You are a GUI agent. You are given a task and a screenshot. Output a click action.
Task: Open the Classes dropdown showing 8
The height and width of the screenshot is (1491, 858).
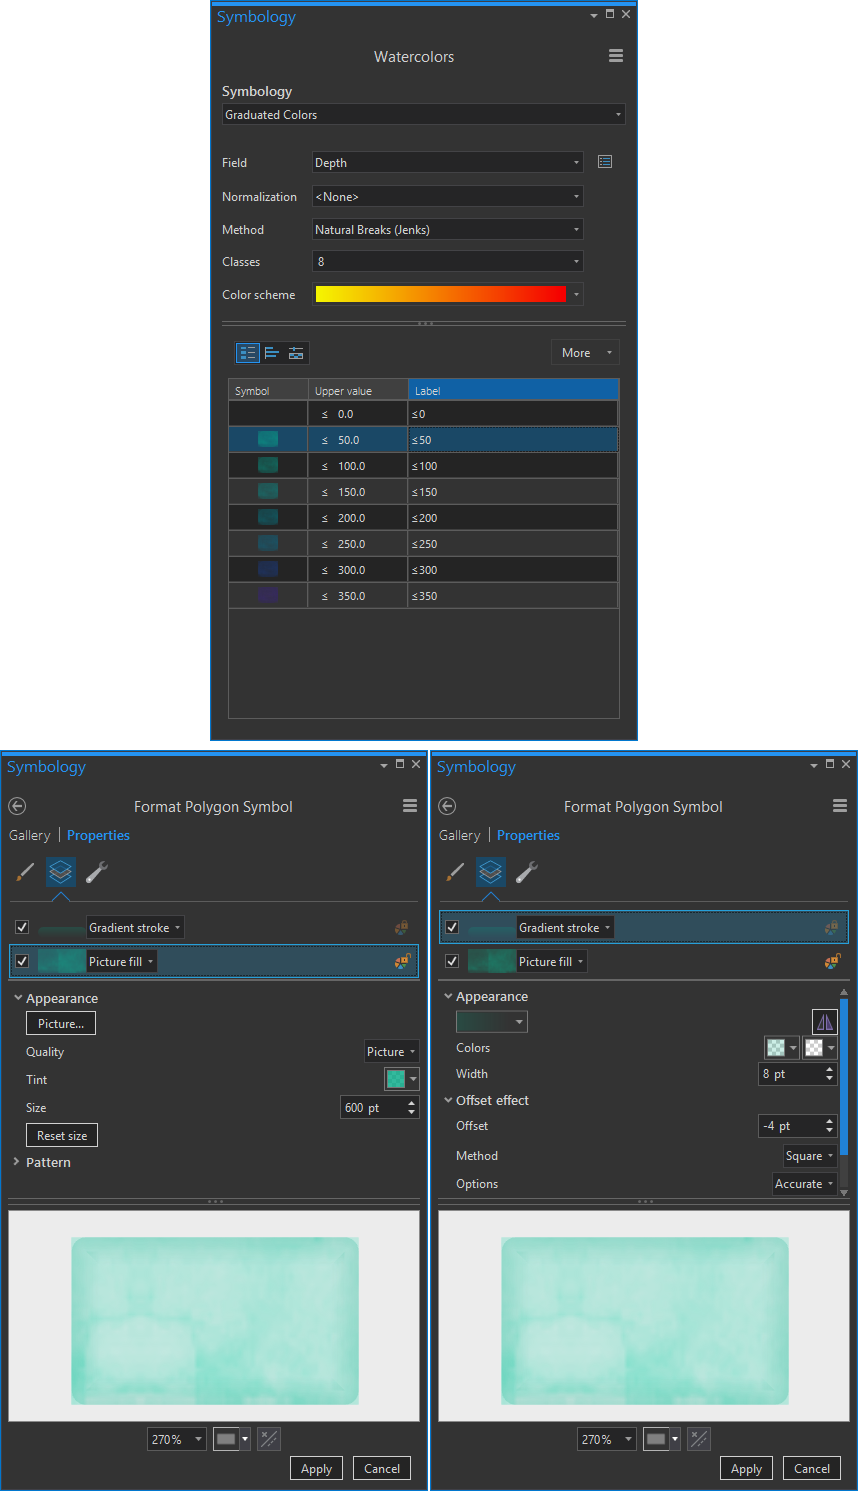448,261
